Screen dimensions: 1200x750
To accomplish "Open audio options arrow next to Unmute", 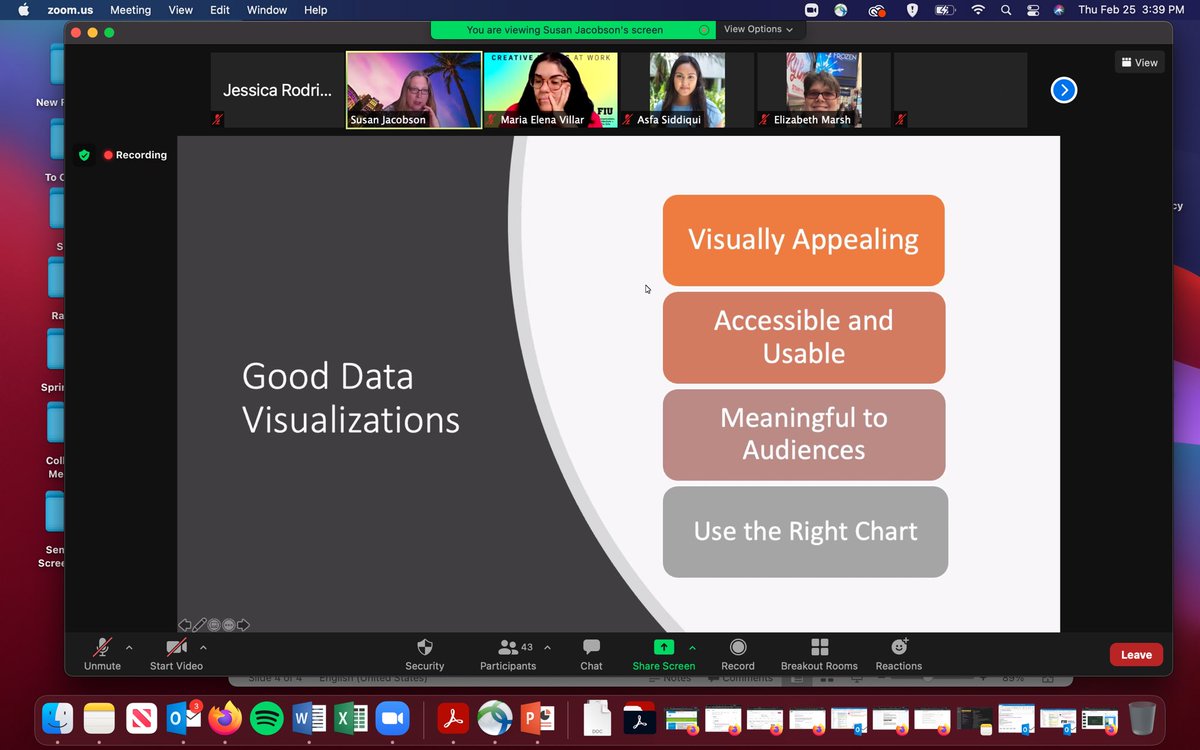I will point(129,647).
